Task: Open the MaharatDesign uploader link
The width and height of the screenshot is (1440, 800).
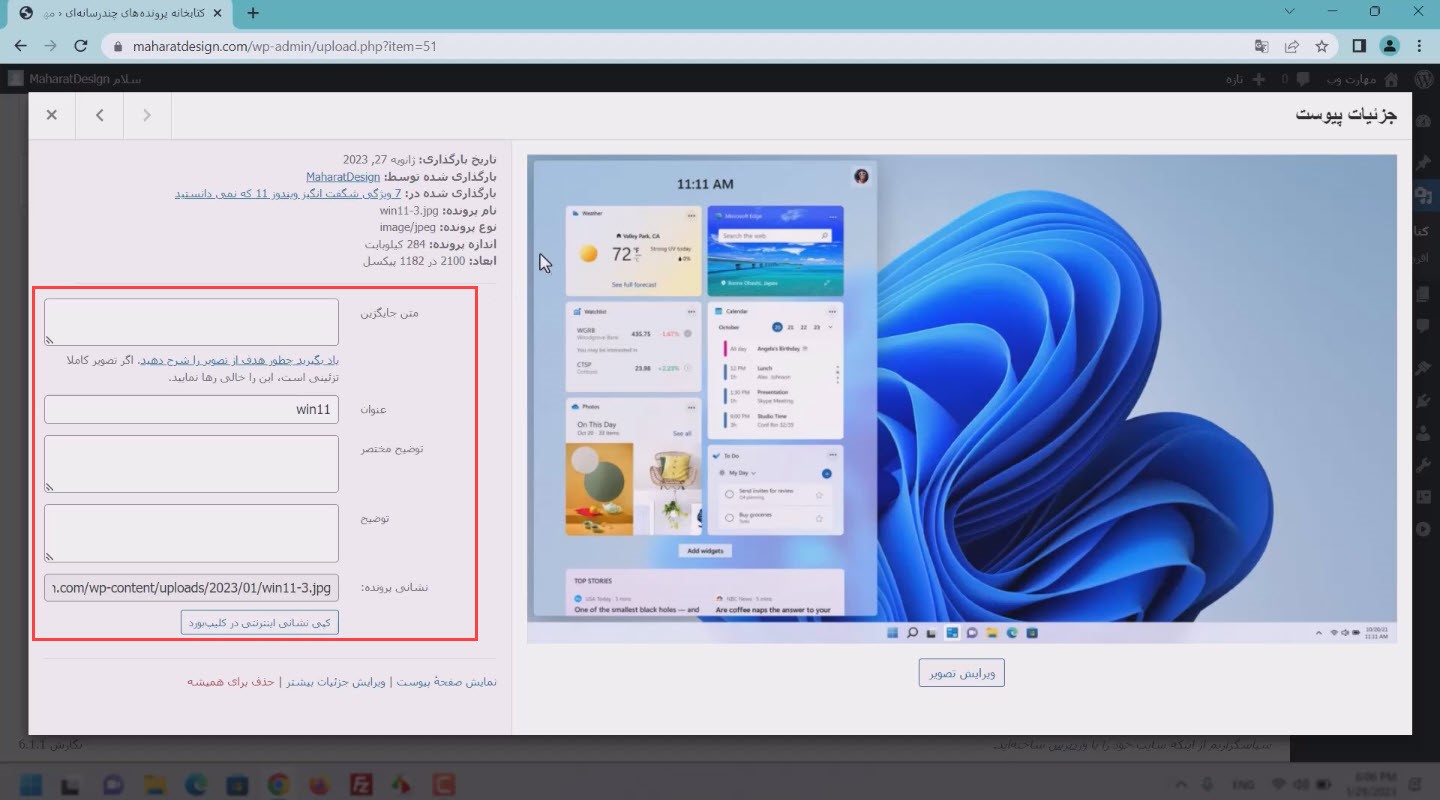Action: coord(343,176)
